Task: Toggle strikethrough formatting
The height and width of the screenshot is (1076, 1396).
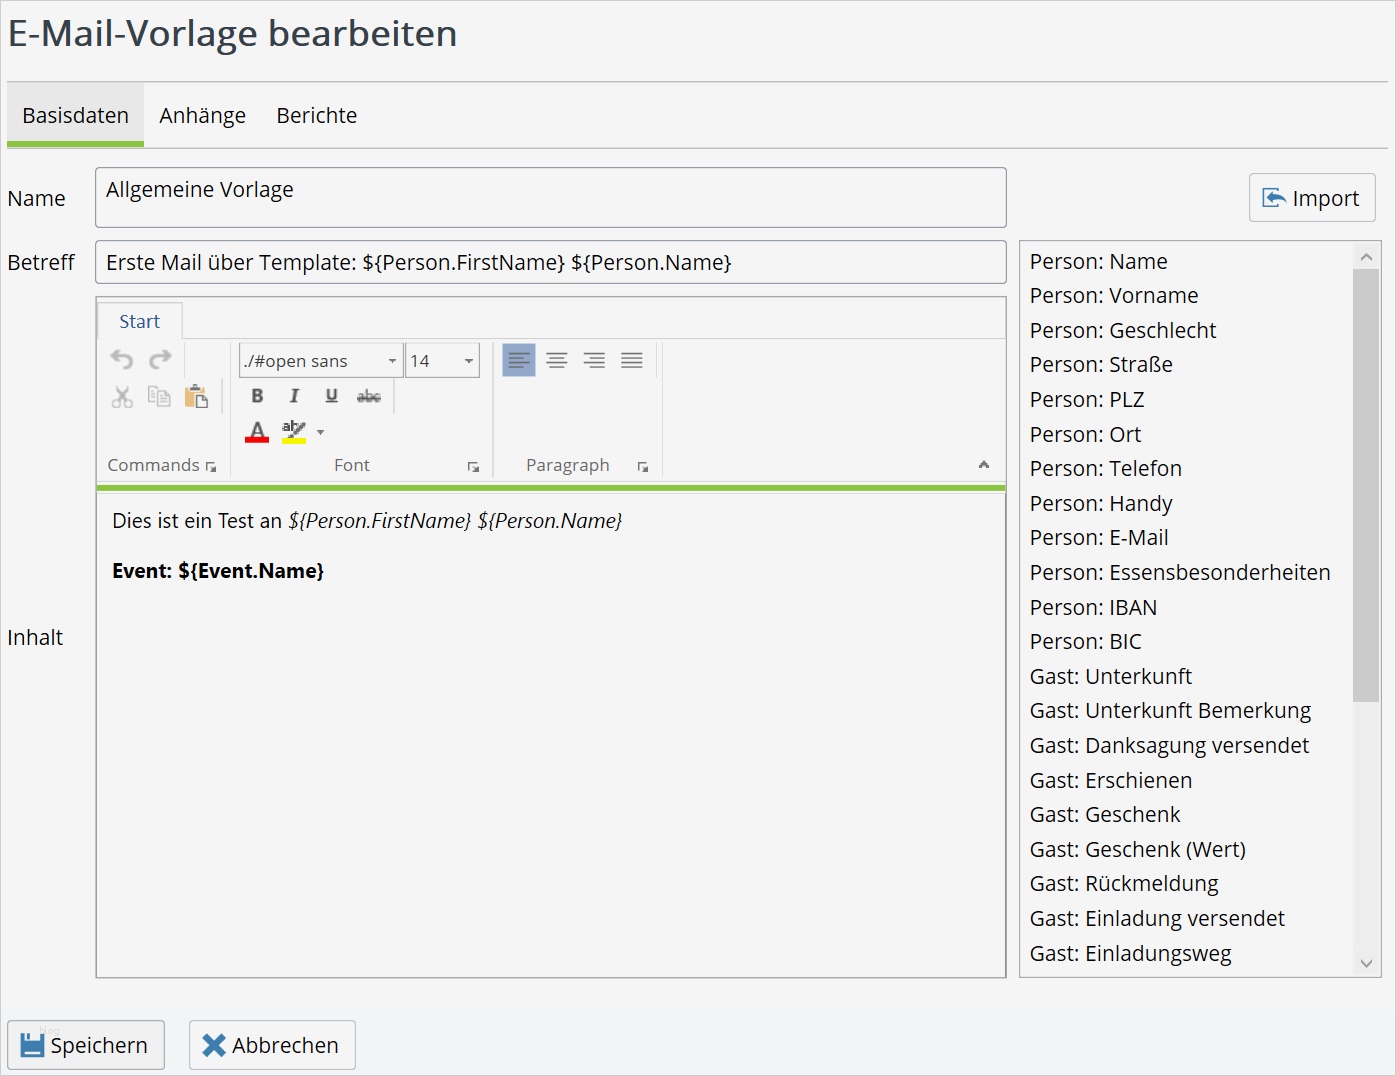Action: click(369, 396)
